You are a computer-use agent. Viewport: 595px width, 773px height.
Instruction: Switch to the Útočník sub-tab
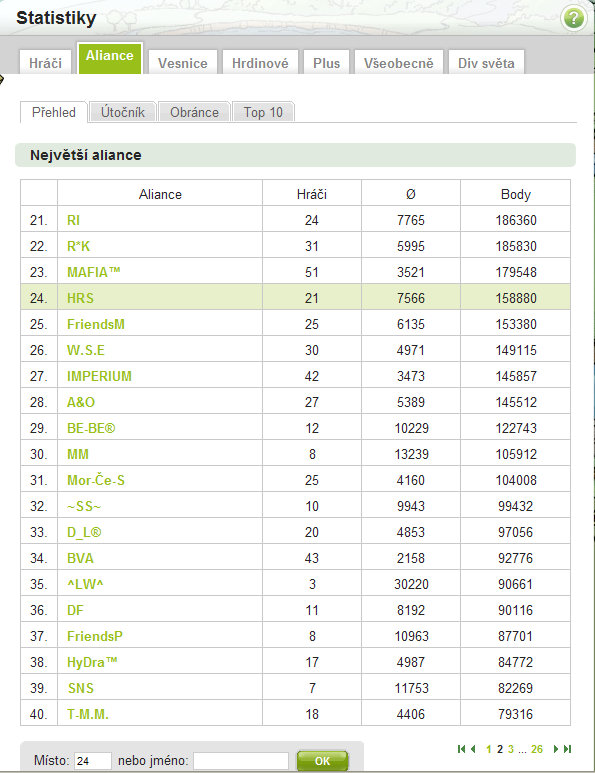coord(123,112)
